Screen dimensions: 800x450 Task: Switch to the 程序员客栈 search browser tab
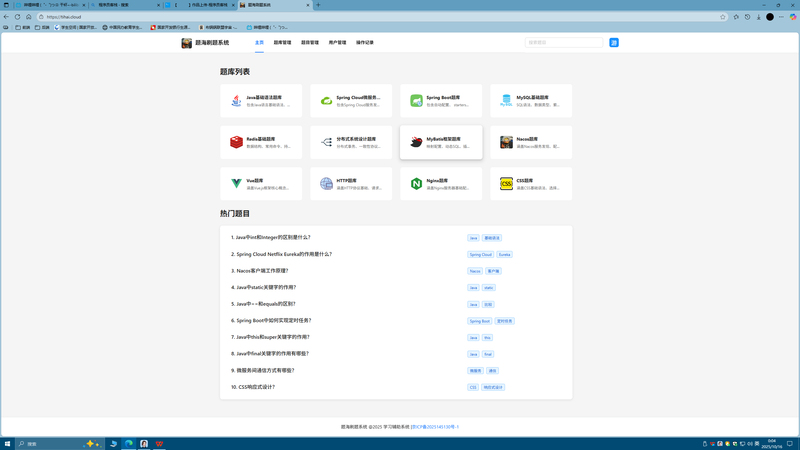tap(124, 5)
